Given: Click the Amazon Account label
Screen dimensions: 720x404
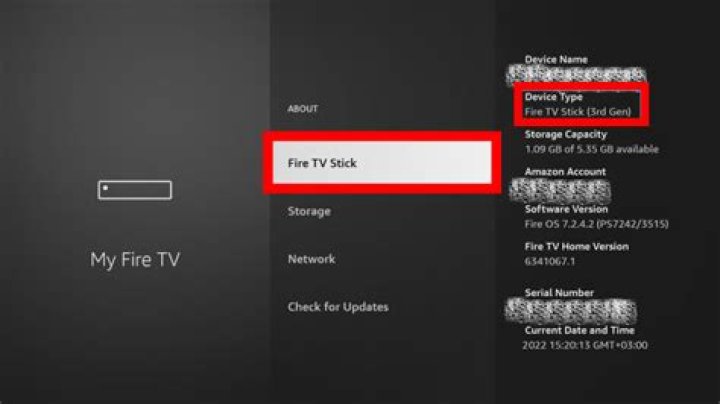Looking at the screenshot, I should pos(565,172).
